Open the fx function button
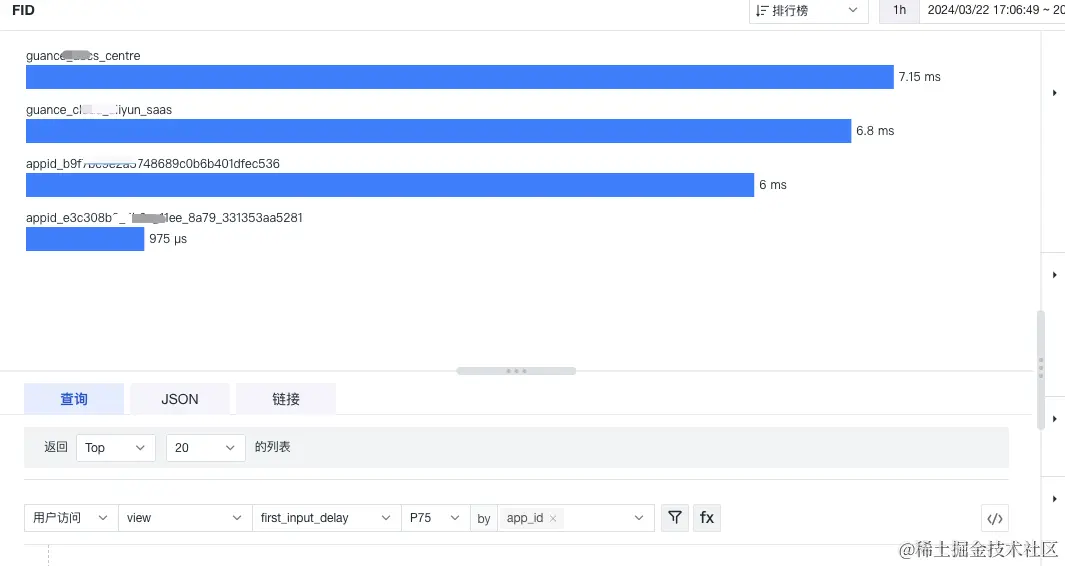This screenshot has width=1065, height=566. [706, 518]
